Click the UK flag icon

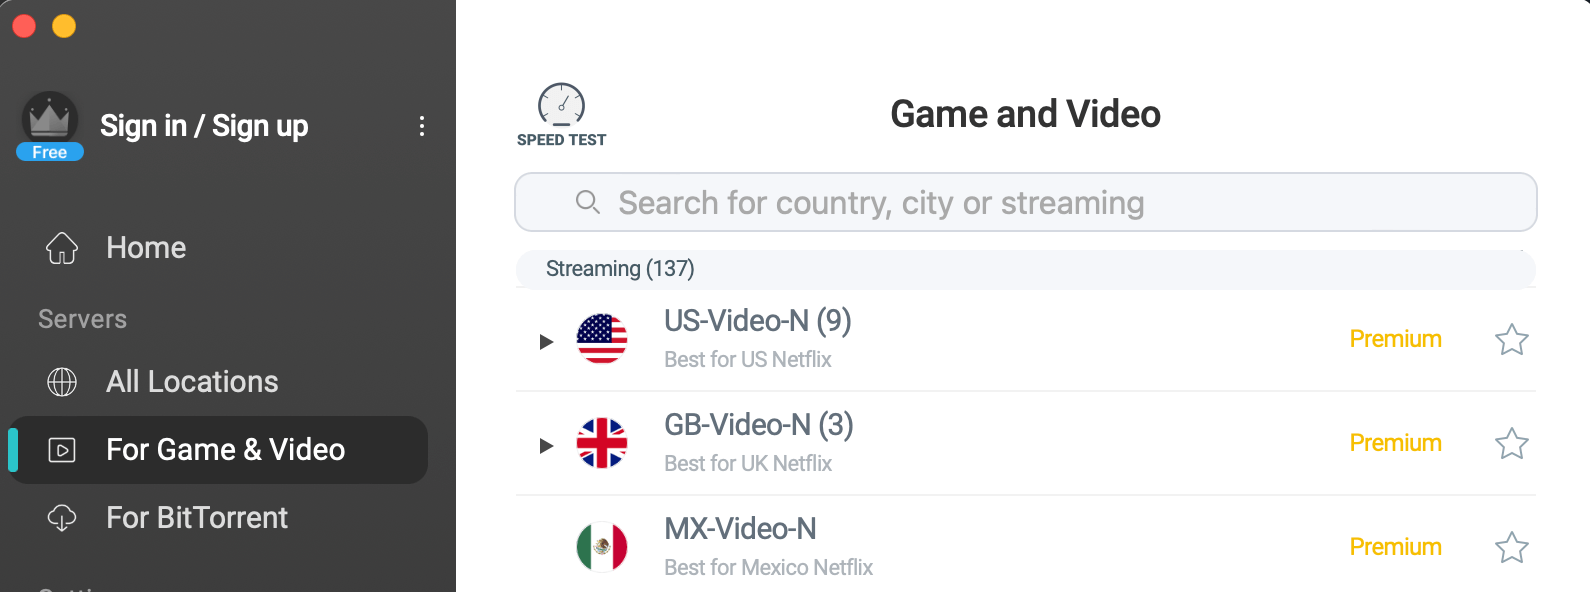[x=602, y=443]
